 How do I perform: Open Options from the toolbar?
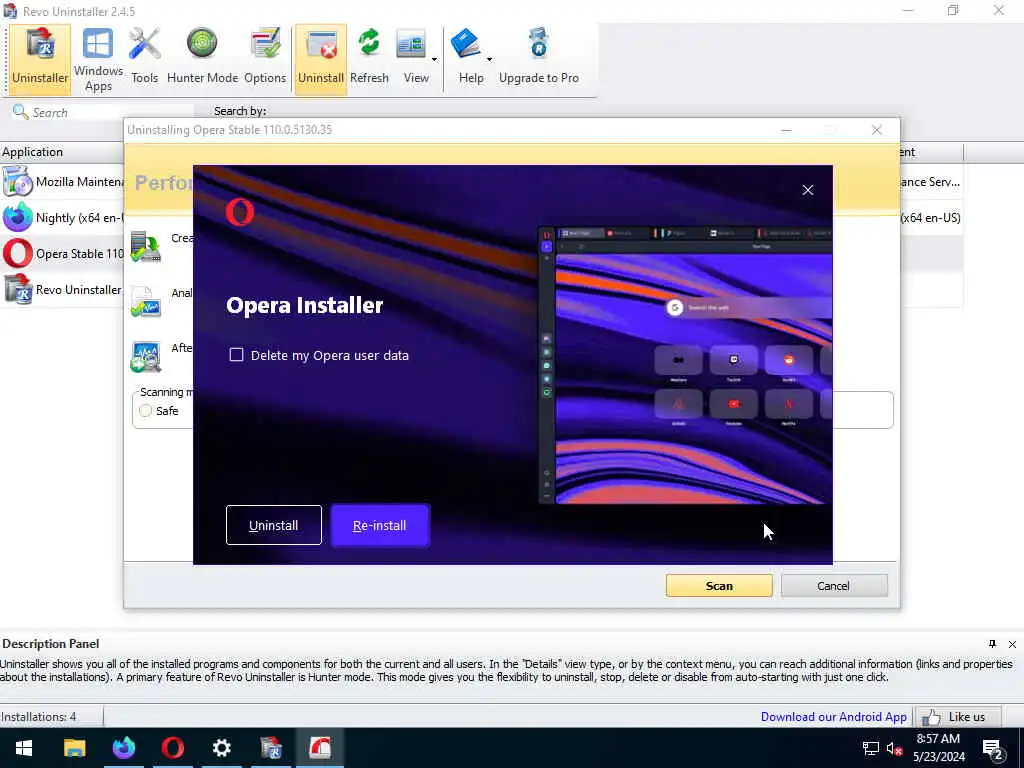[x=265, y=57]
